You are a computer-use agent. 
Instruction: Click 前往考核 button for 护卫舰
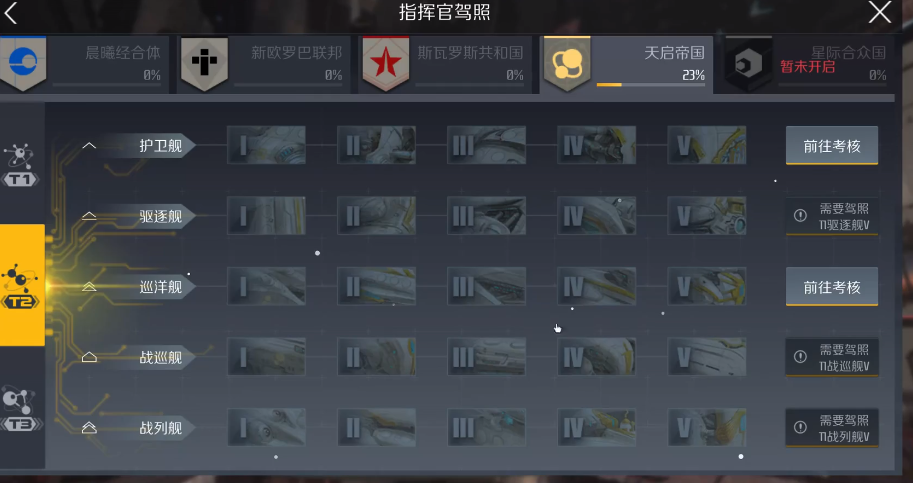(x=831, y=145)
